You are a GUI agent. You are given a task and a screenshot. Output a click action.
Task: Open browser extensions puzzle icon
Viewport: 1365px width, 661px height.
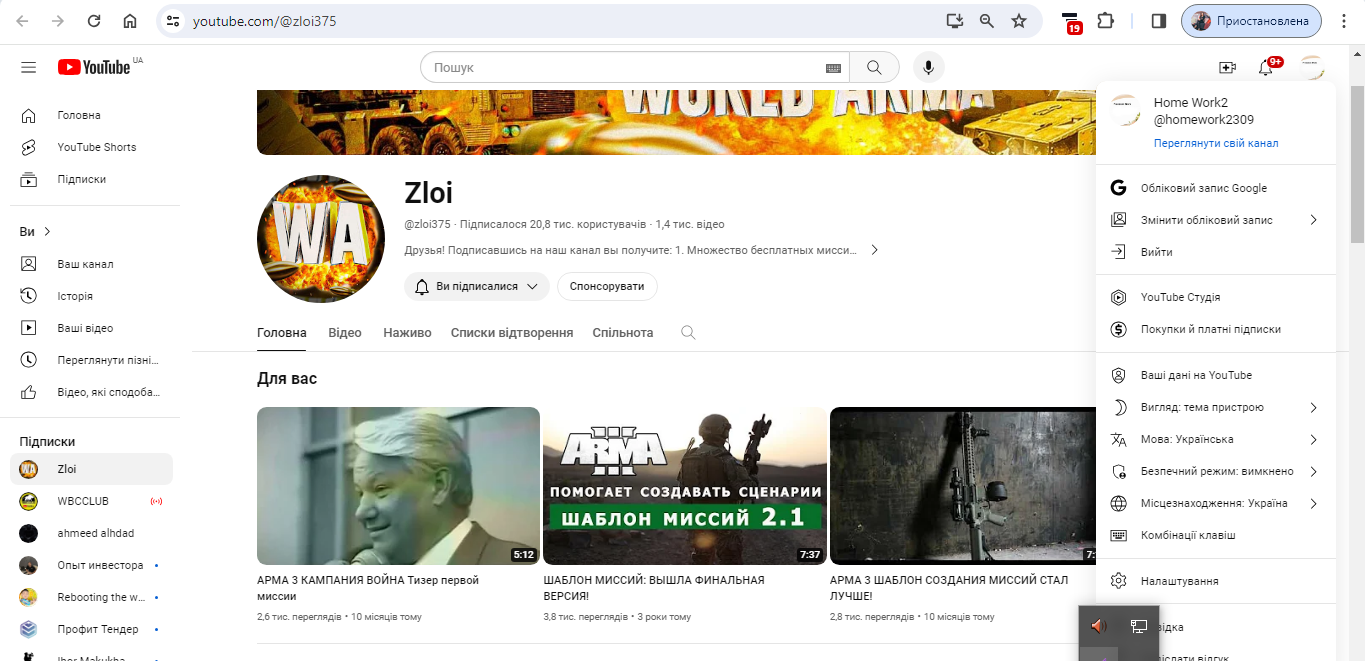click(x=1105, y=20)
